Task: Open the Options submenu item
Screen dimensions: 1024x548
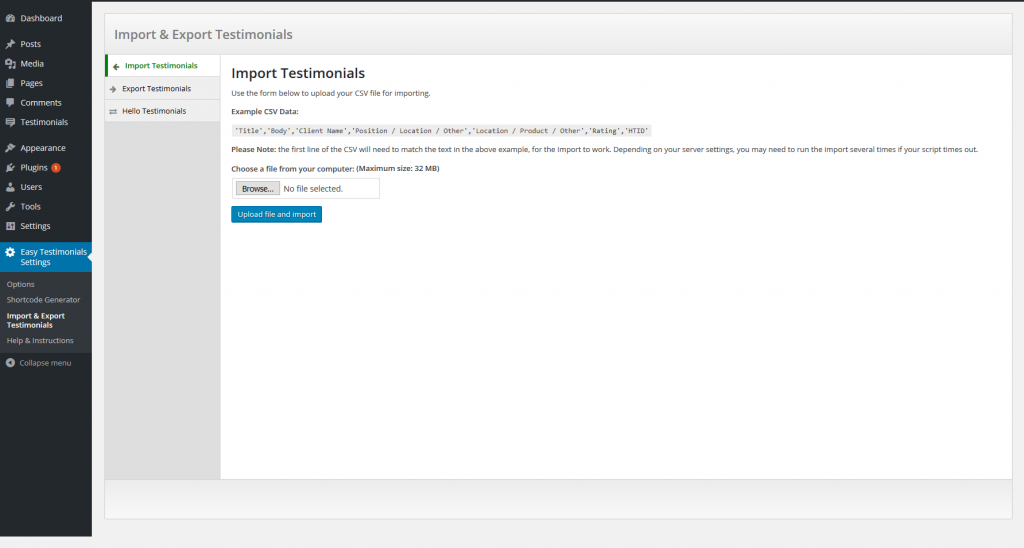Action: [x=21, y=284]
